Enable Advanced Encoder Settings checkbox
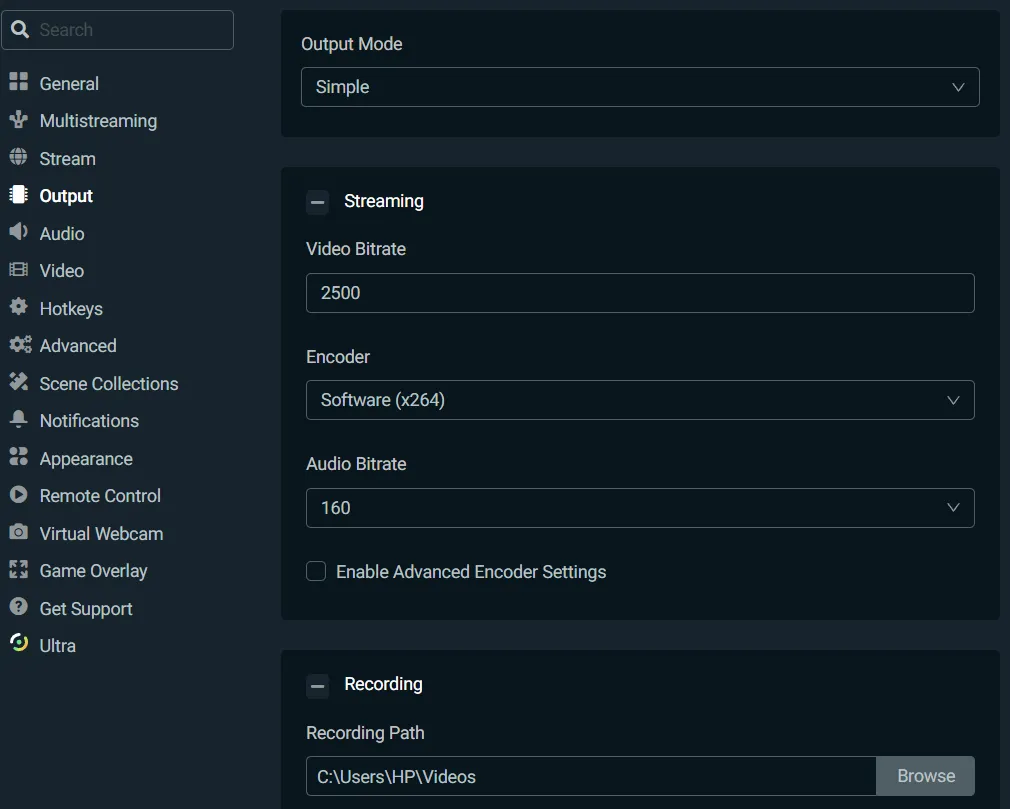The image size is (1010, 809). [316, 572]
